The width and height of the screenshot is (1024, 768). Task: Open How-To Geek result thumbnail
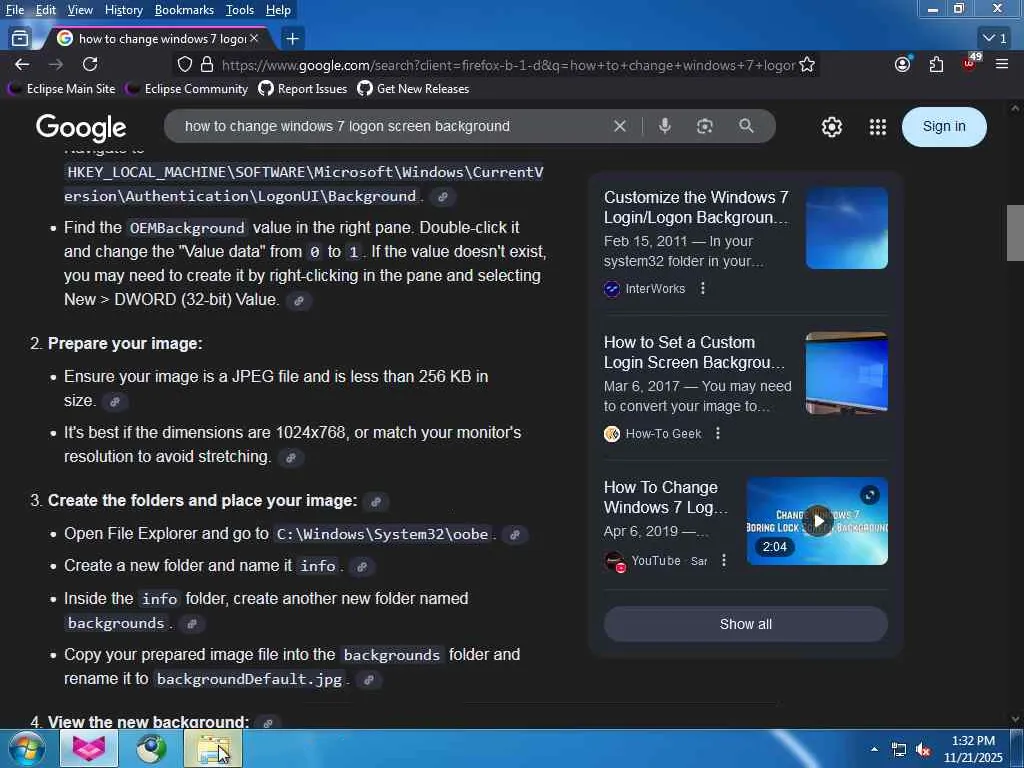846,373
